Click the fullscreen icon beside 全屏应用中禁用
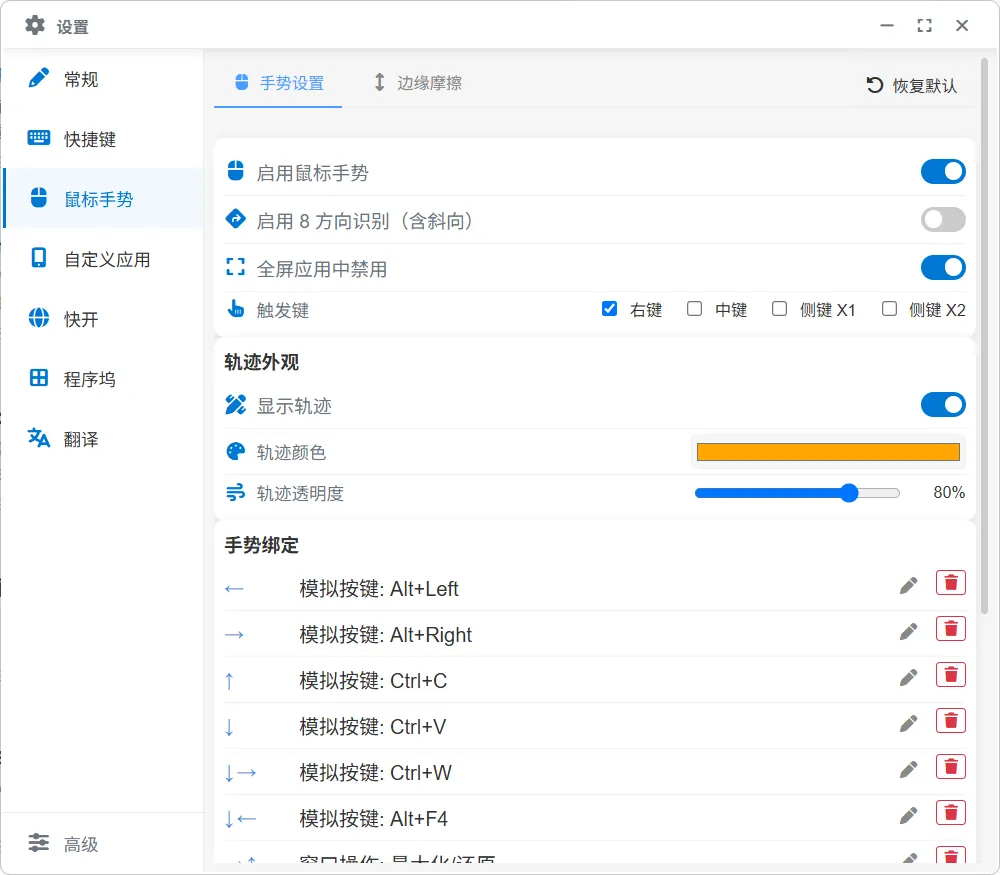The width and height of the screenshot is (1000, 875). 235,267
